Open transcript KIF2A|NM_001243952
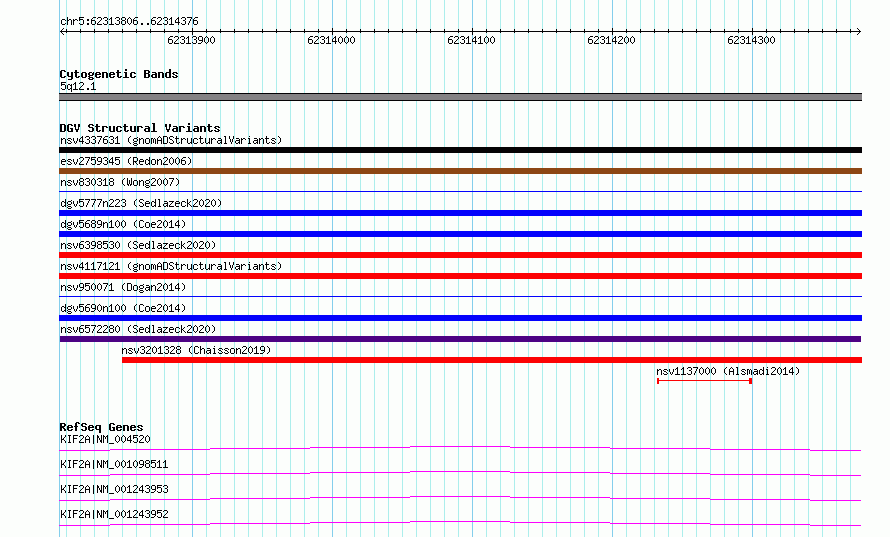This screenshot has height=537, width=890. (114, 514)
